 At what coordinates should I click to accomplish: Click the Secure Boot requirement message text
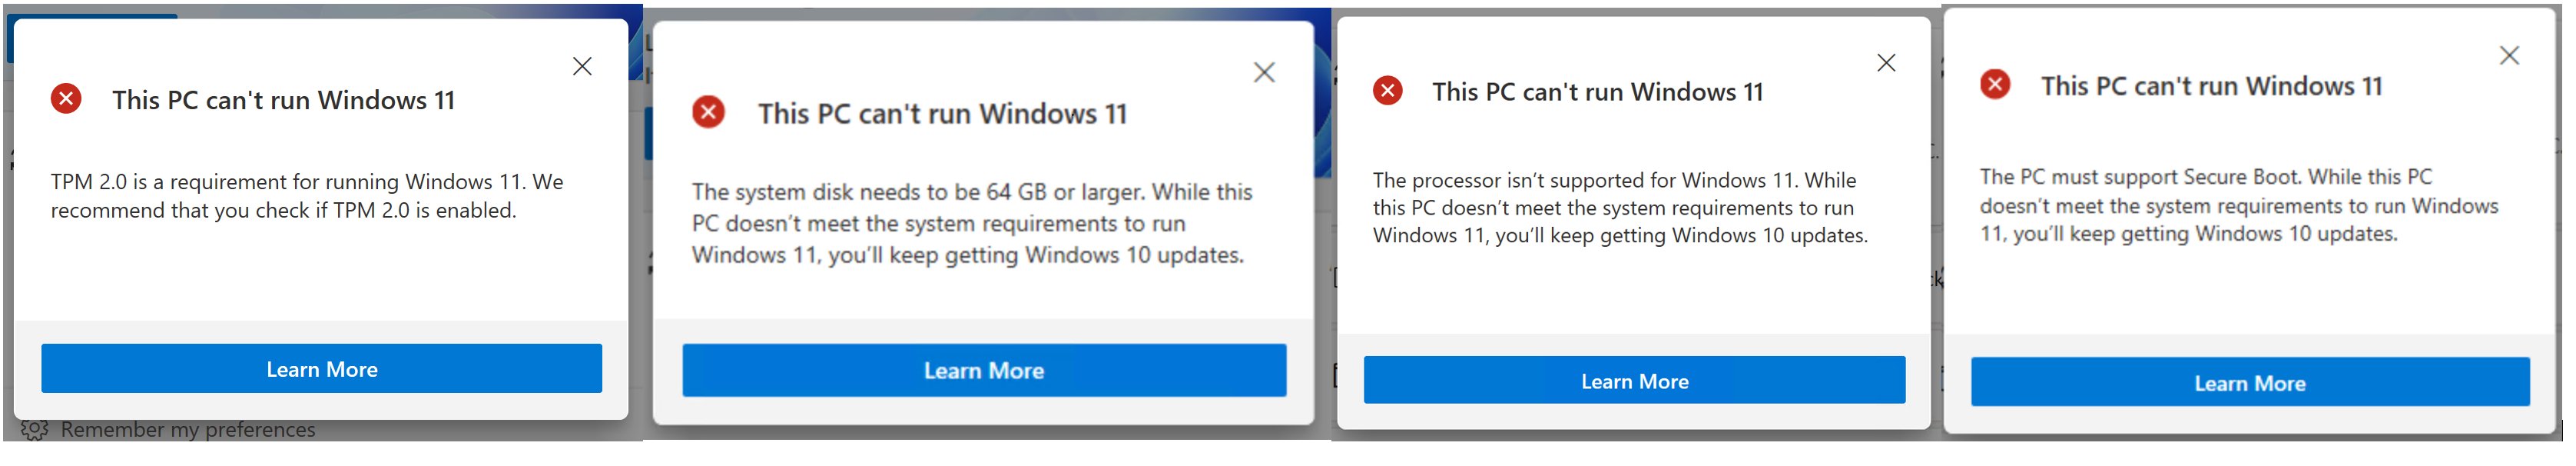coord(2238,205)
